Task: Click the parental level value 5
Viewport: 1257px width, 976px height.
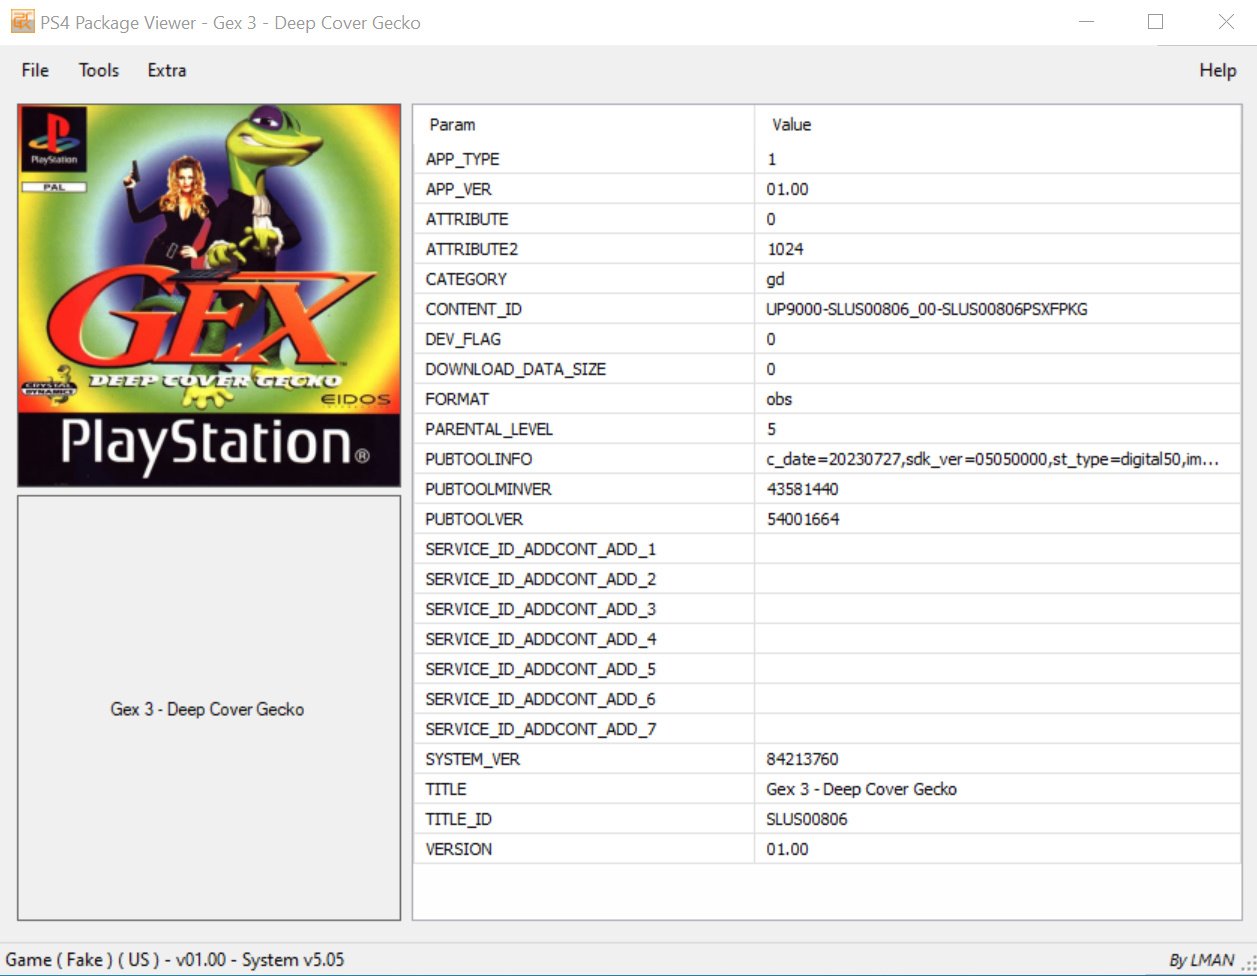Action: [771, 429]
